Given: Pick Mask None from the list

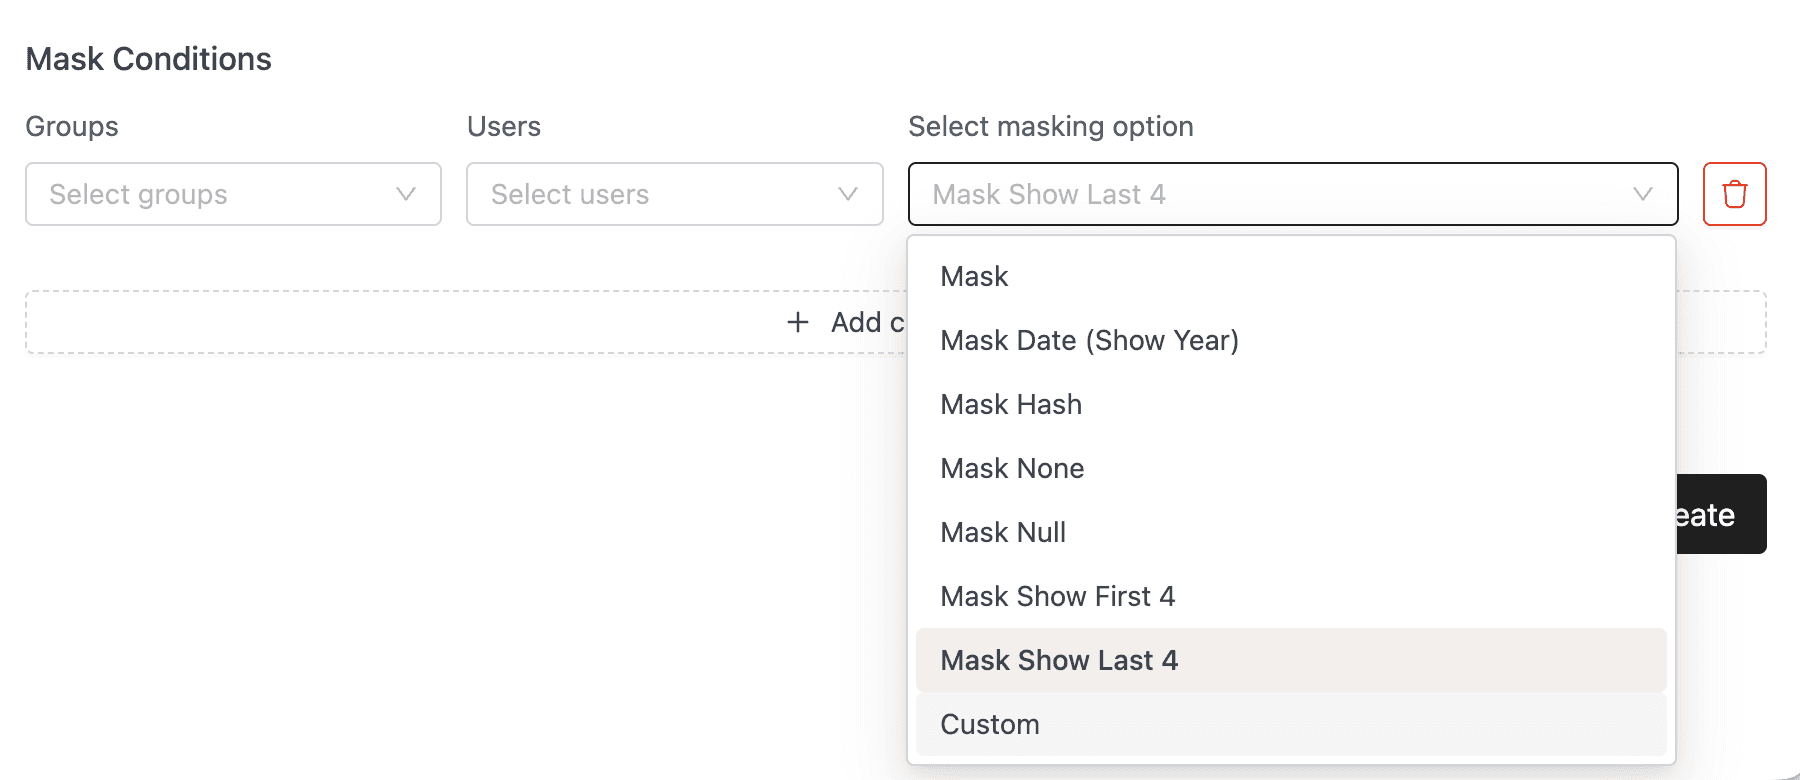Looking at the screenshot, I should click(x=1012, y=468).
